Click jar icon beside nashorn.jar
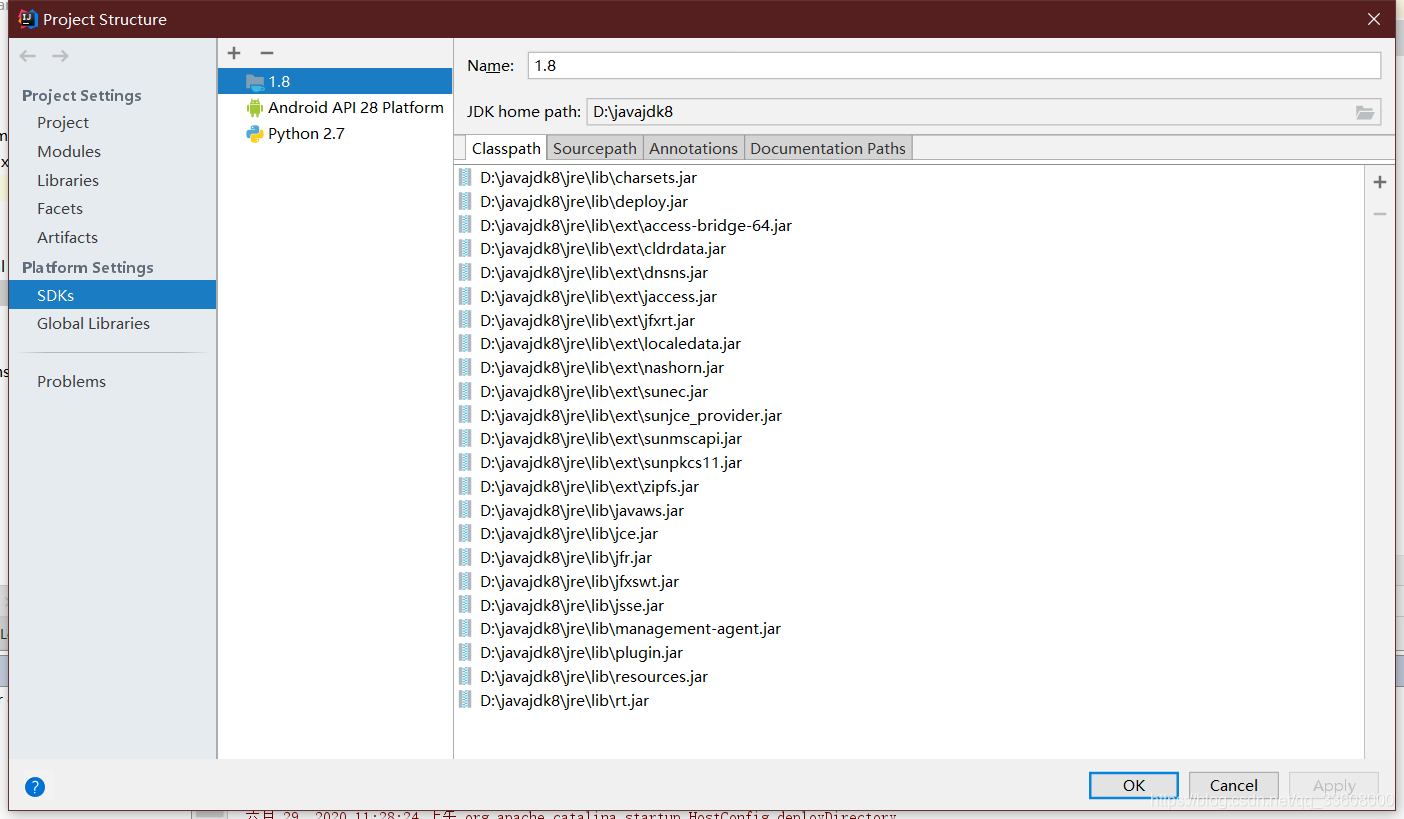 pyautogui.click(x=465, y=367)
